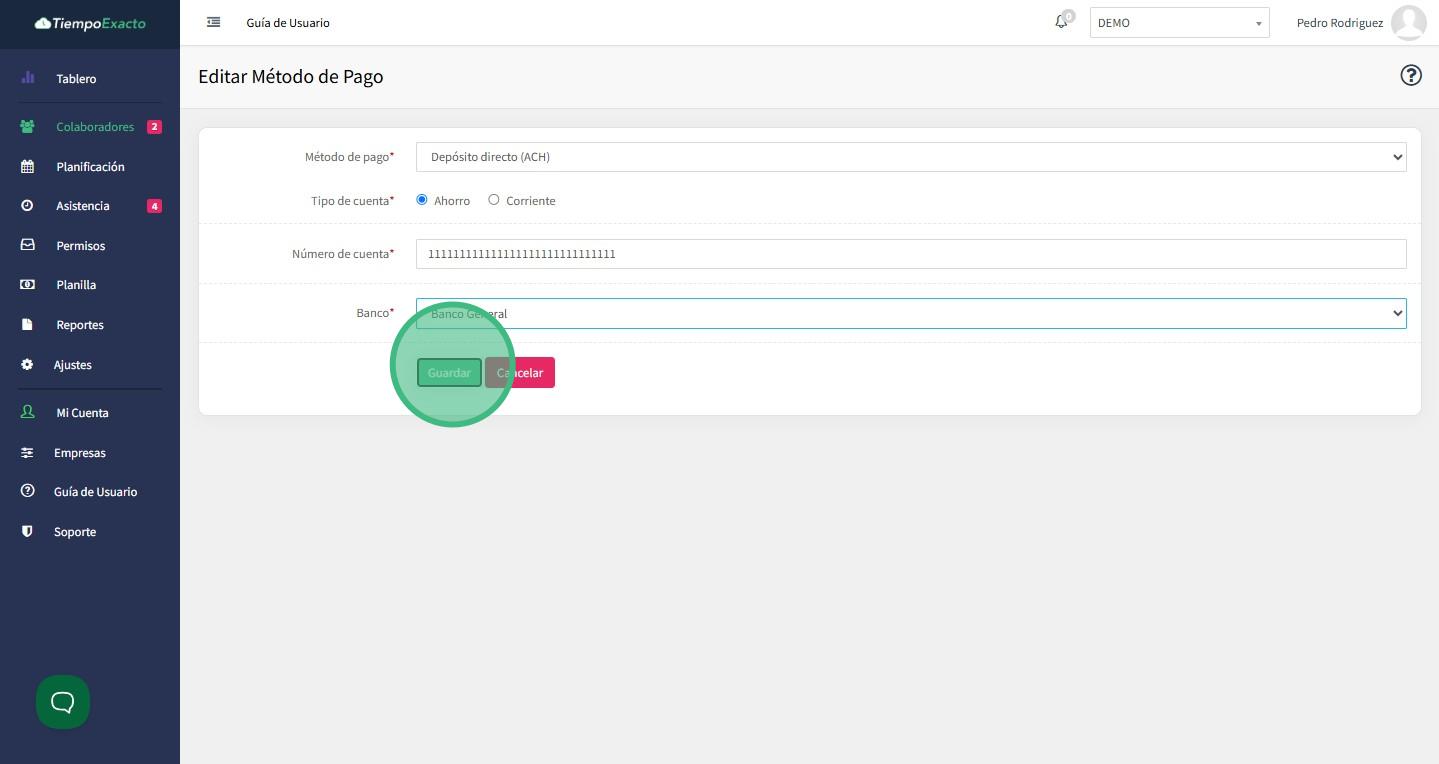Open the chat support bubble

click(63, 702)
